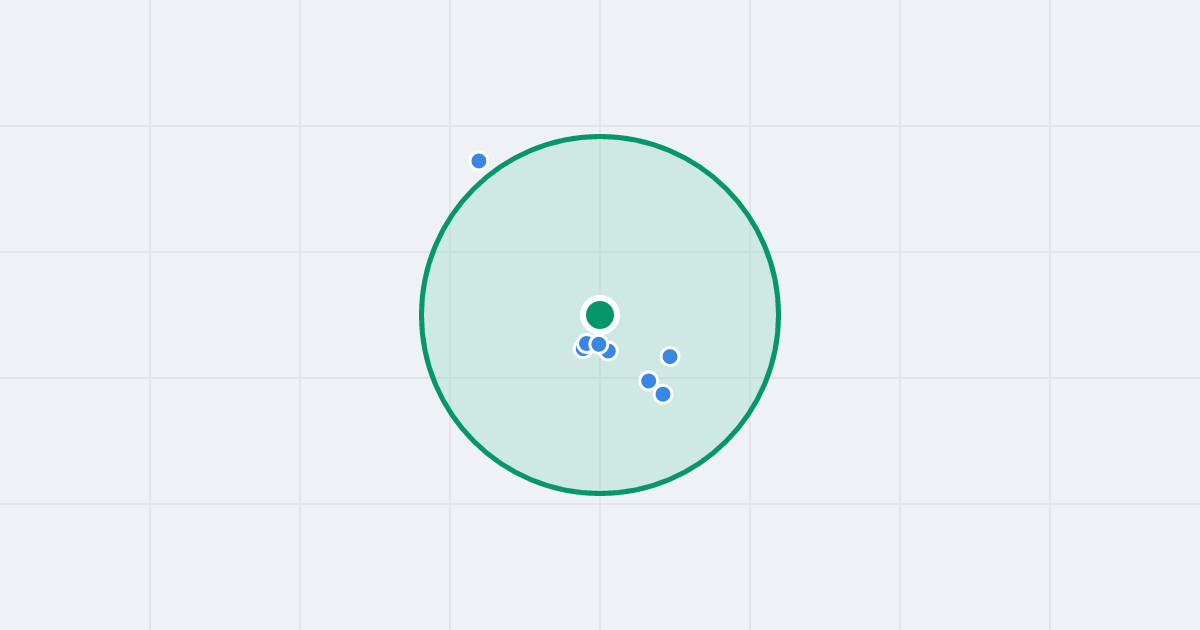
Task: Click the lower-left grid crossing inside the shaded circle
Action: click(x=450, y=378)
